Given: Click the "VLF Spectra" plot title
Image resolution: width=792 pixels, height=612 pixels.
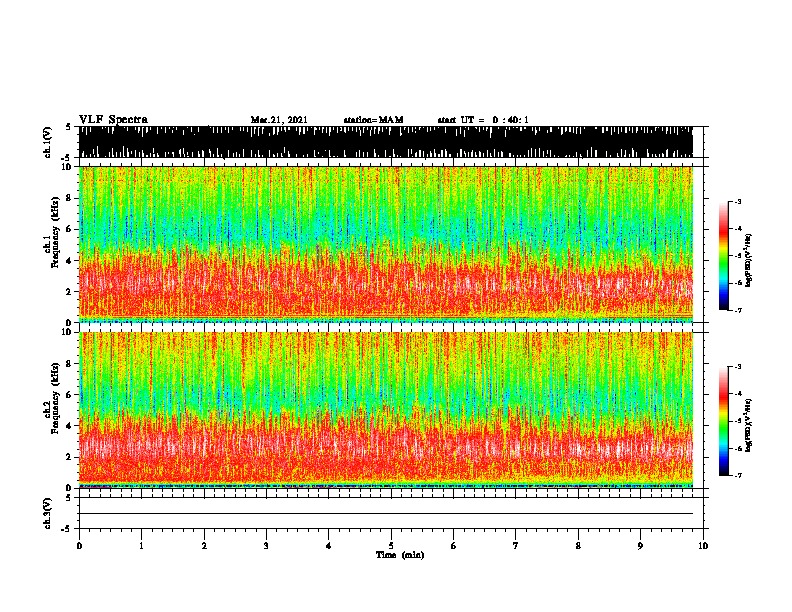Looking at the screenshot, I should pyautogui.click(x=113, y=120).
